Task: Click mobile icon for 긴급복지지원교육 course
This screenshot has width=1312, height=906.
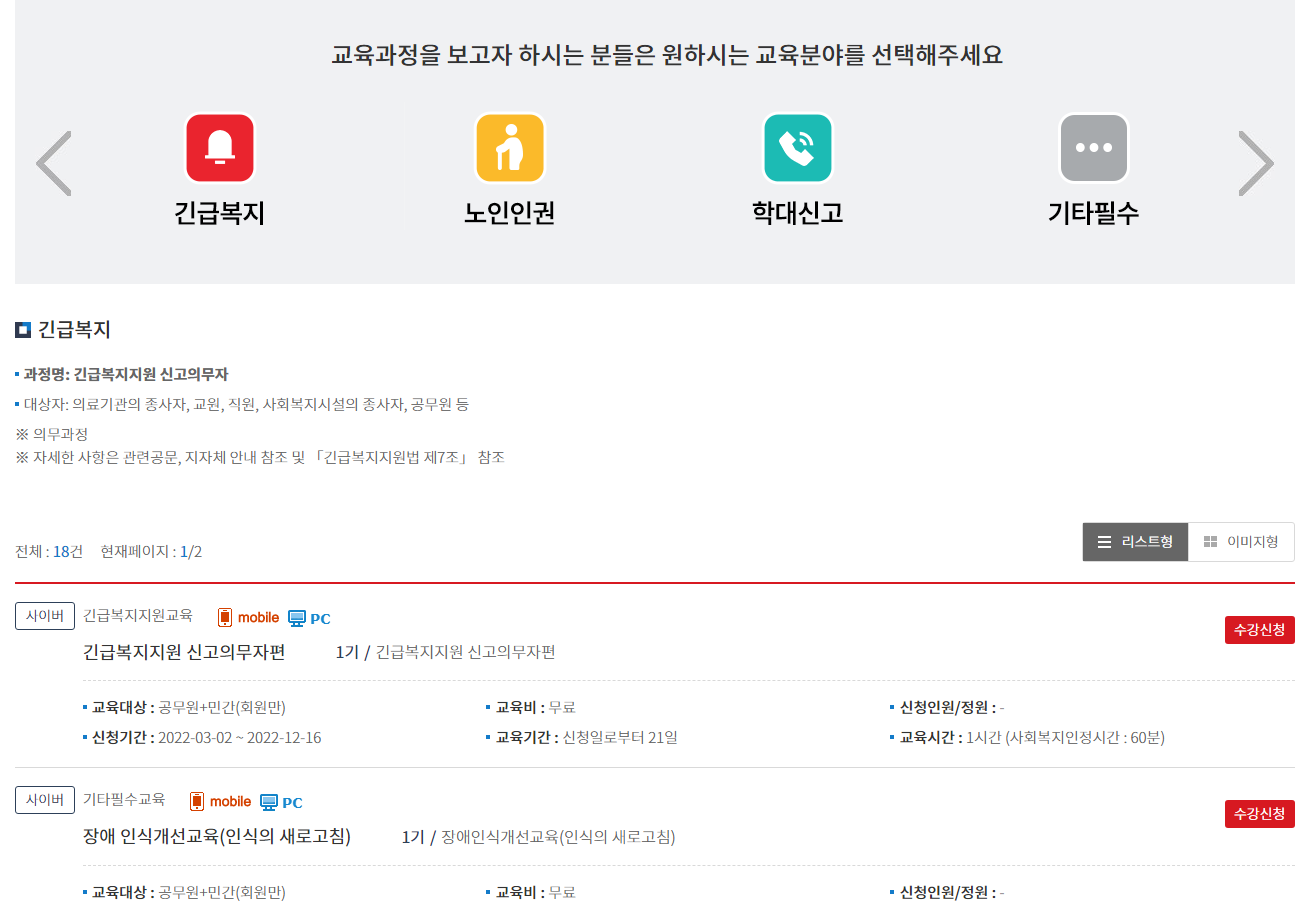Action: pyautogui.click(x=248, y=618)
